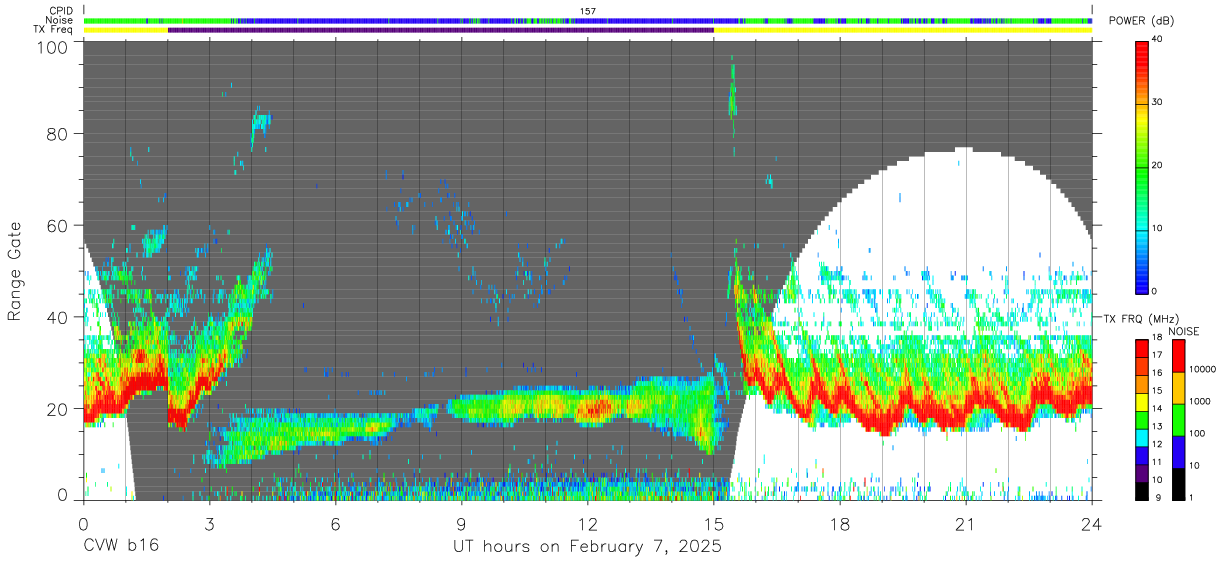
Task: Click the Range Gate axis title
Action: tap(15, 271)
